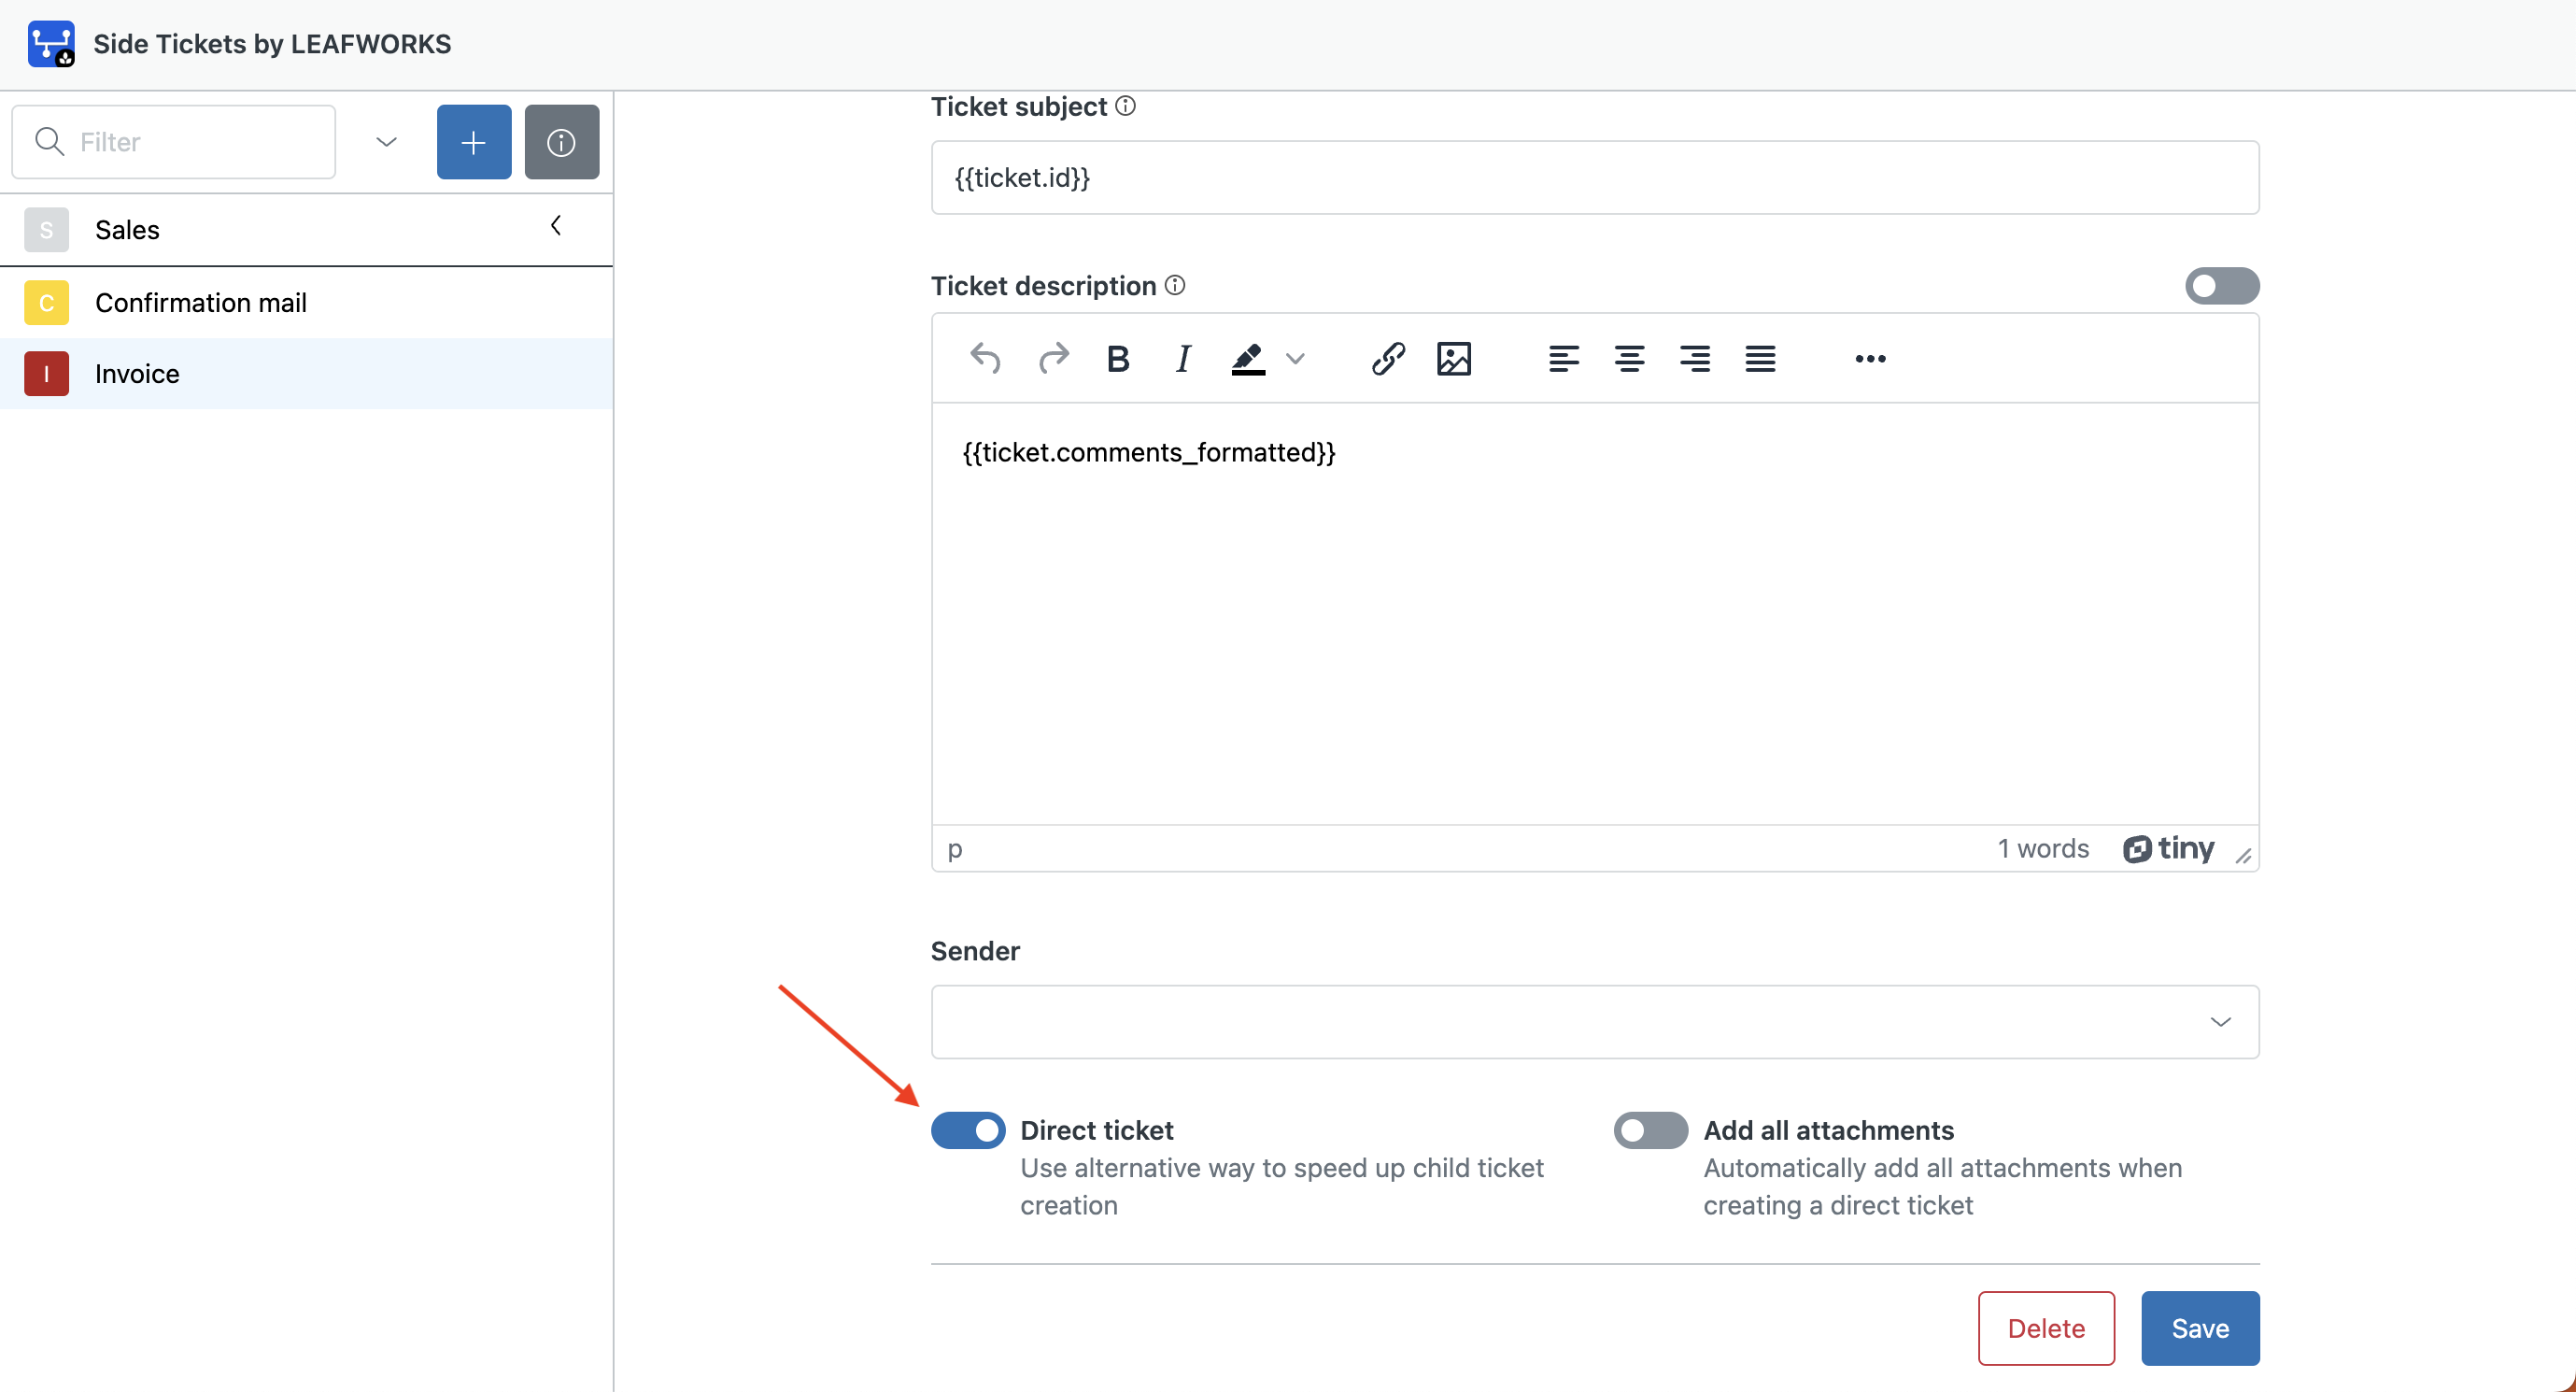Disable the Direct ticket toggle
The width and height of the screenshot is (2576, 1392).
pos(967,1130)
